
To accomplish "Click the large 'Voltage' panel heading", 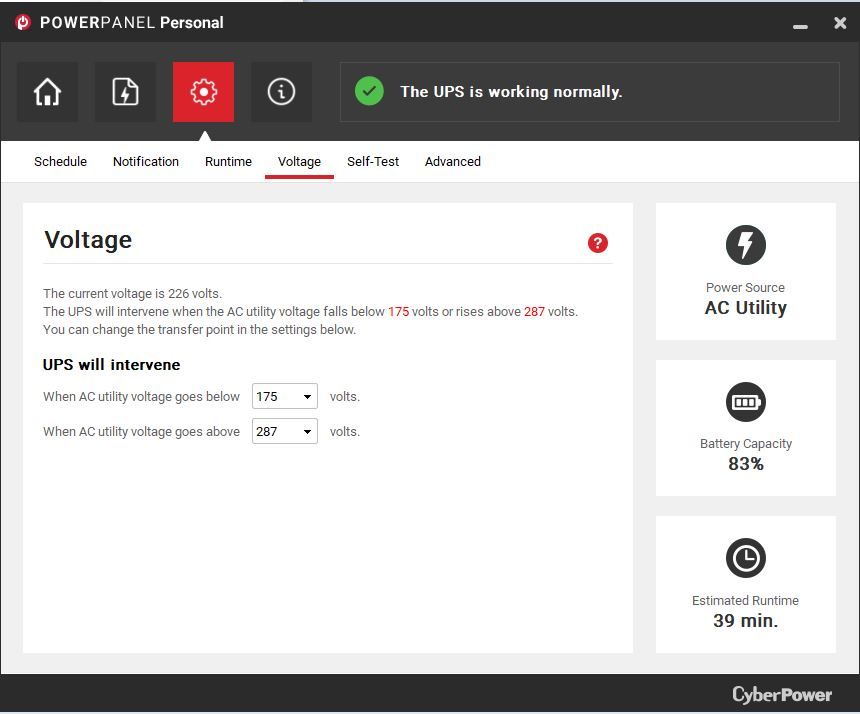I will tap(88, 240).
